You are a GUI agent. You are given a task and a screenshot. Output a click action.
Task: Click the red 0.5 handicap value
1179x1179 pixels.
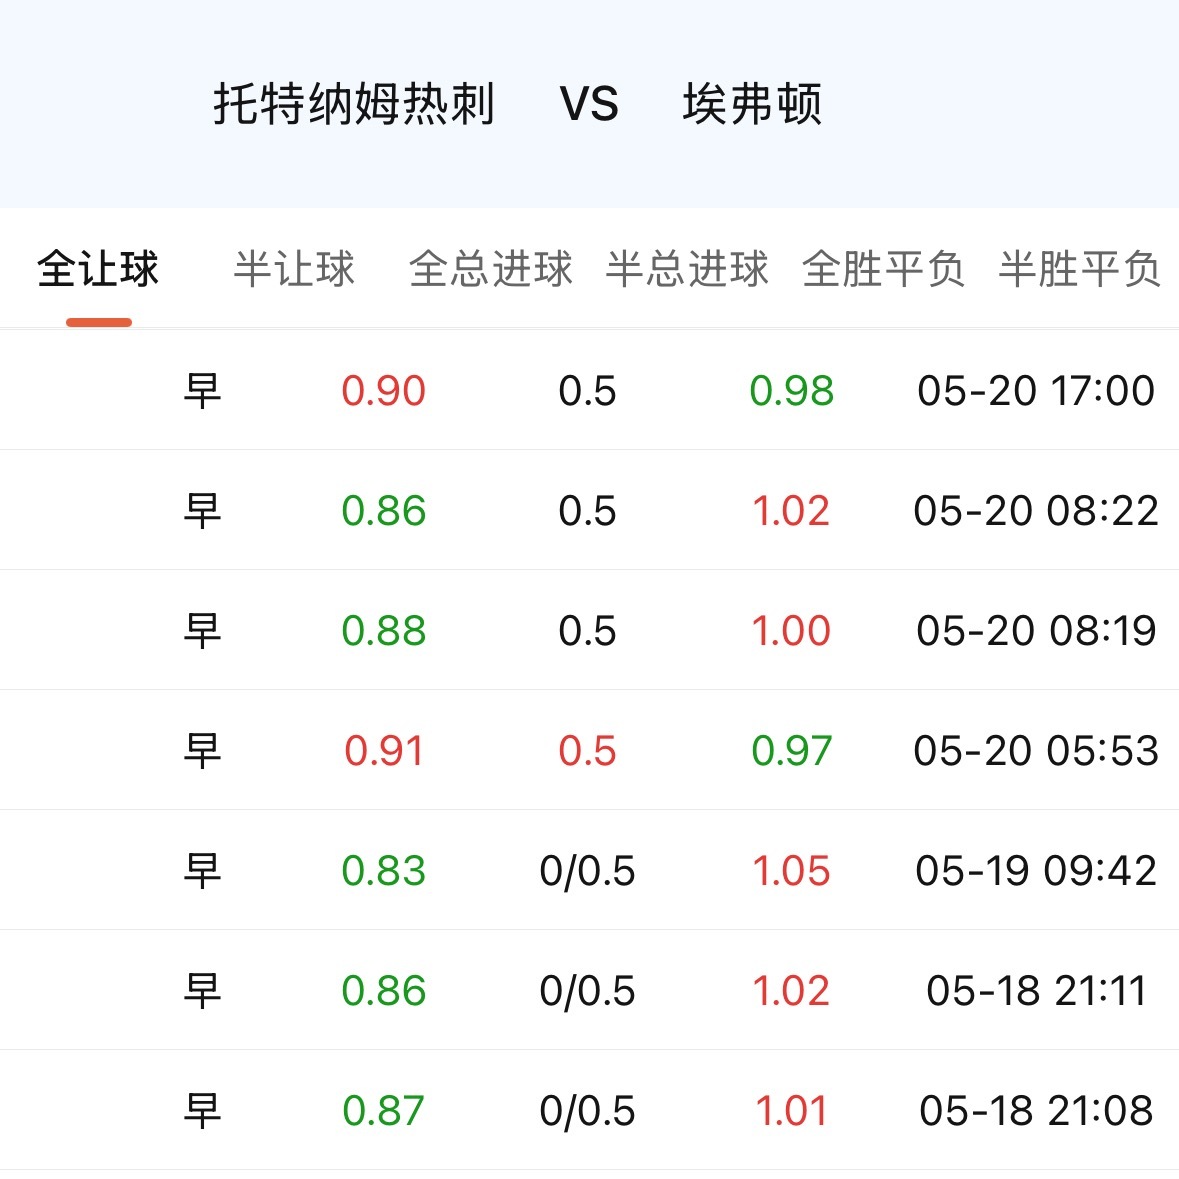point(587,751)
